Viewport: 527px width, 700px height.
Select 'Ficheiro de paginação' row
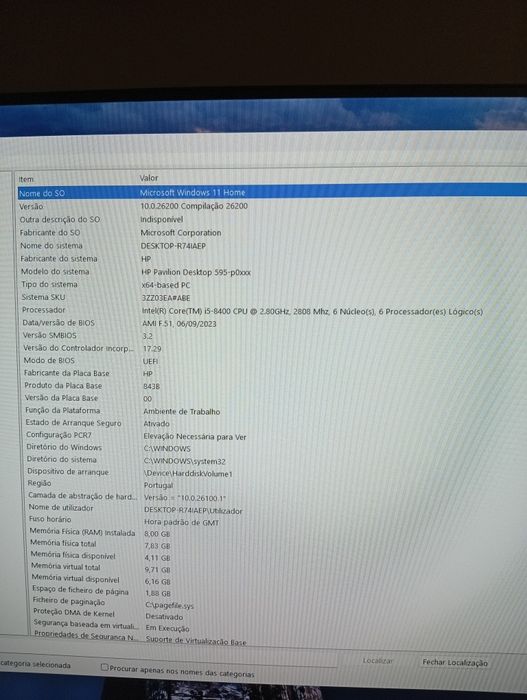point(69,601)
